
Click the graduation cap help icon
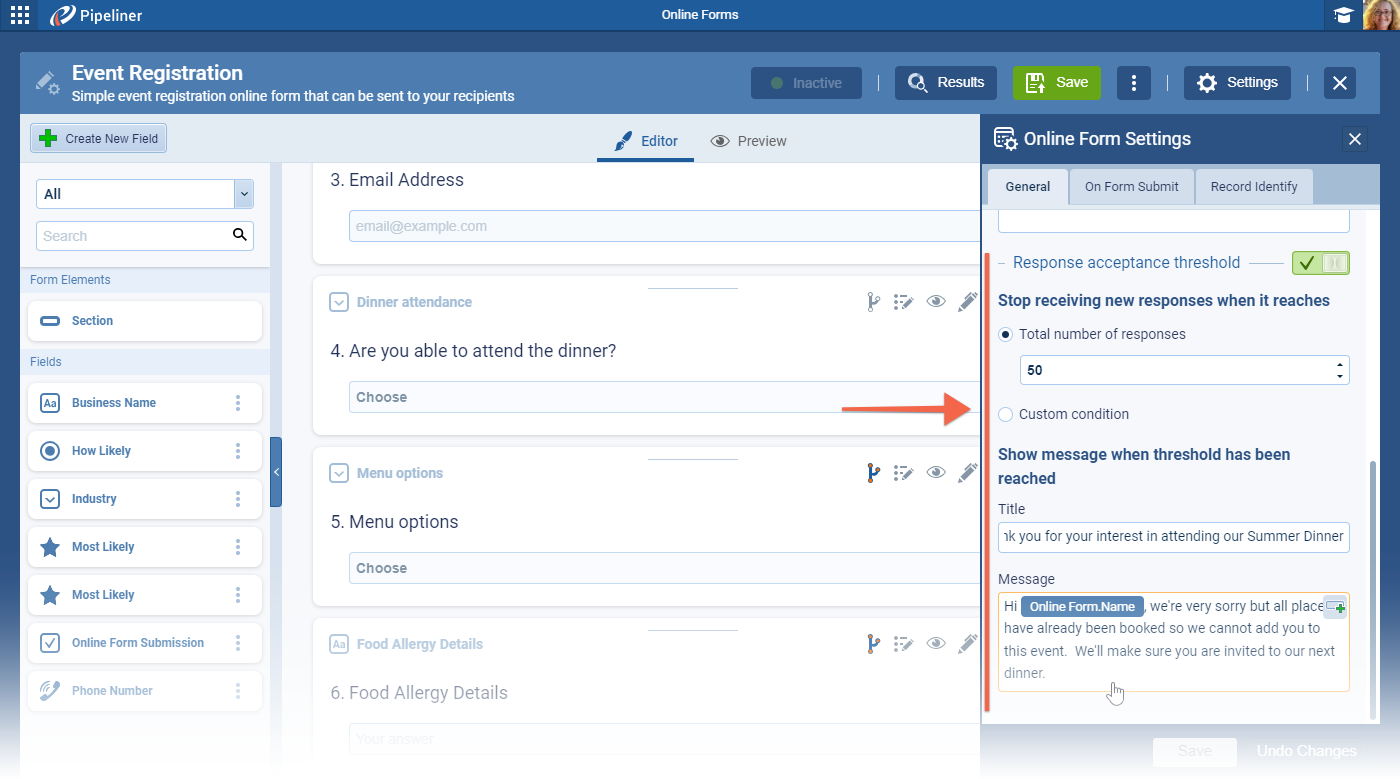click(1343, 15)
